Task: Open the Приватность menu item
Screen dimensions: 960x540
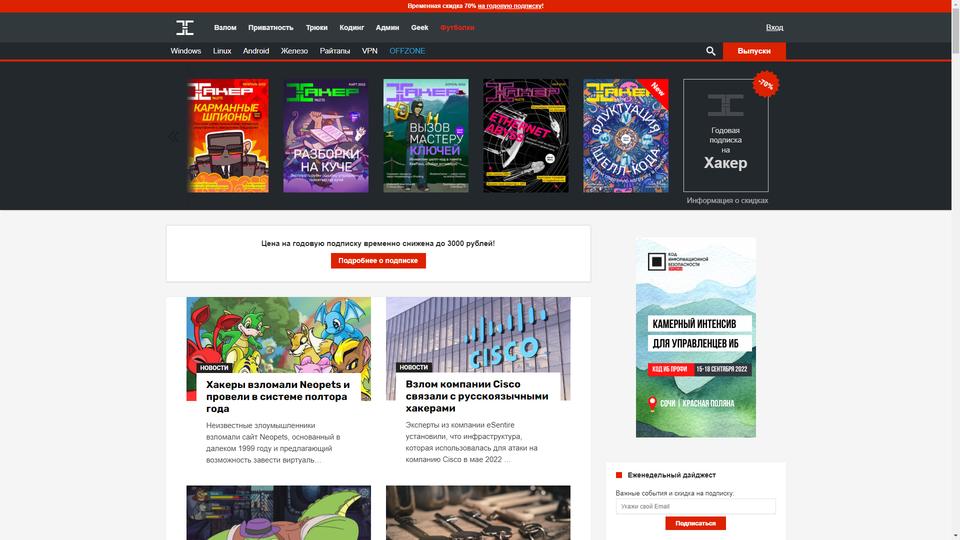Action: tap(271, 28)
